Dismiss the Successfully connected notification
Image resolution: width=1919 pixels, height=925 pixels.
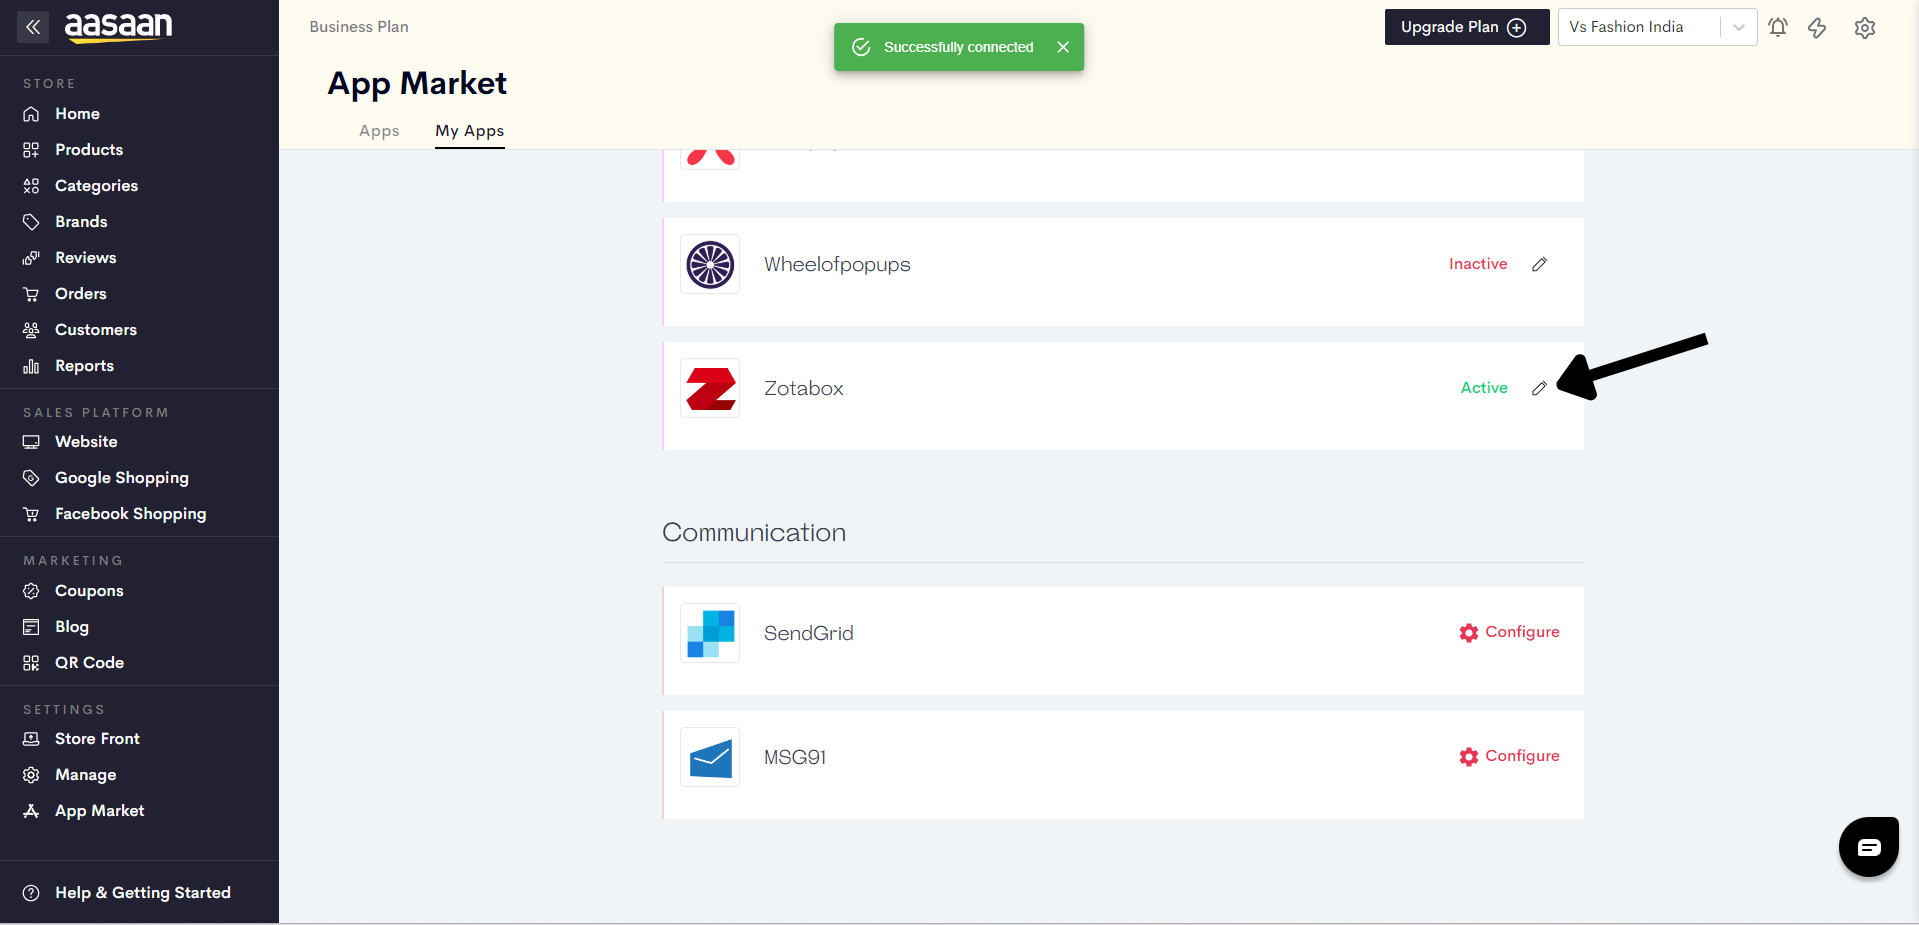click(1063, 47)
